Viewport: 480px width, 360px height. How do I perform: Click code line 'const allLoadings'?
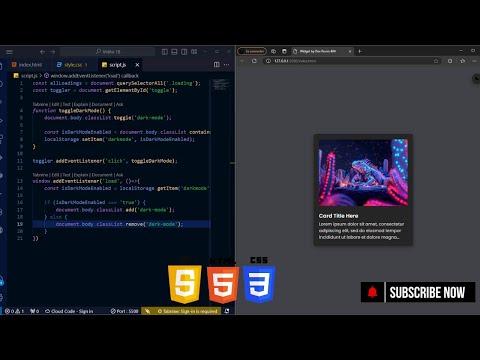(116, 83)
